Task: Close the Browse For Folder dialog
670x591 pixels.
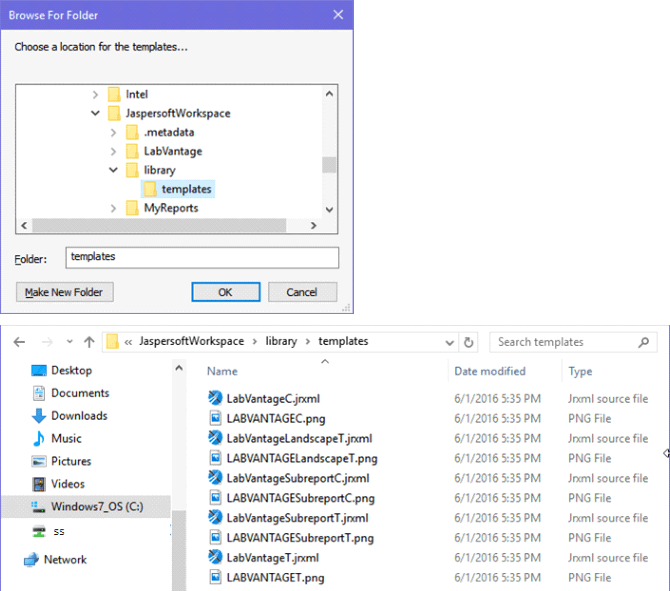Action: 338,15
